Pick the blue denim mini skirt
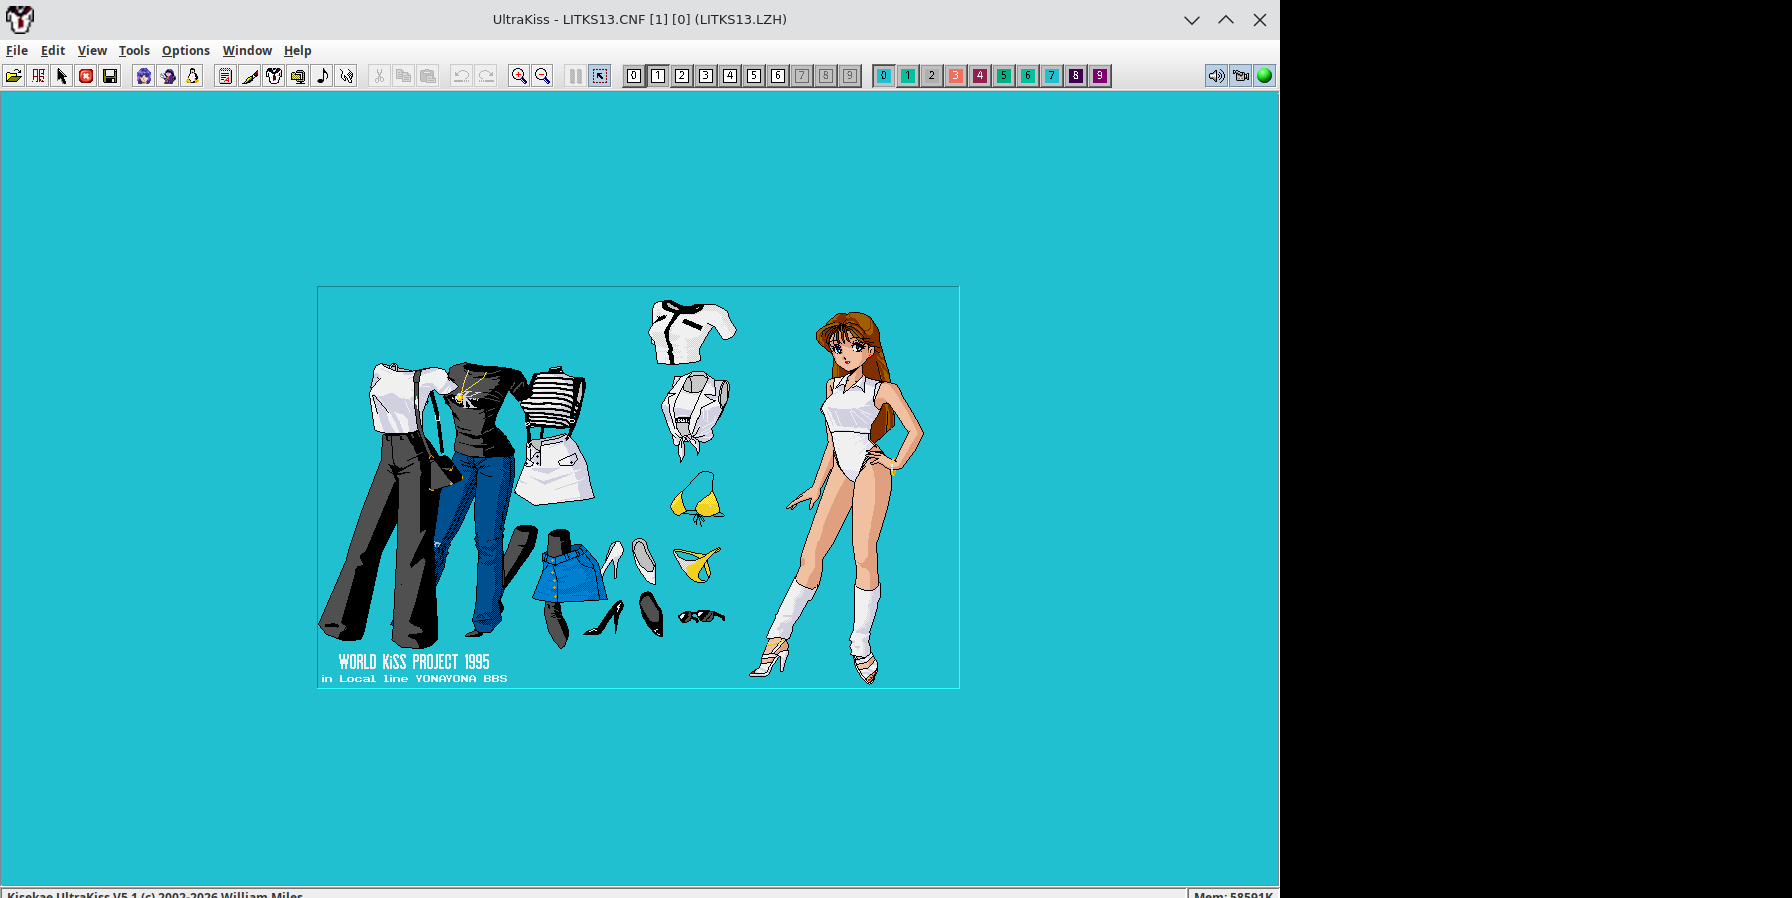 [x=570, y=573]
